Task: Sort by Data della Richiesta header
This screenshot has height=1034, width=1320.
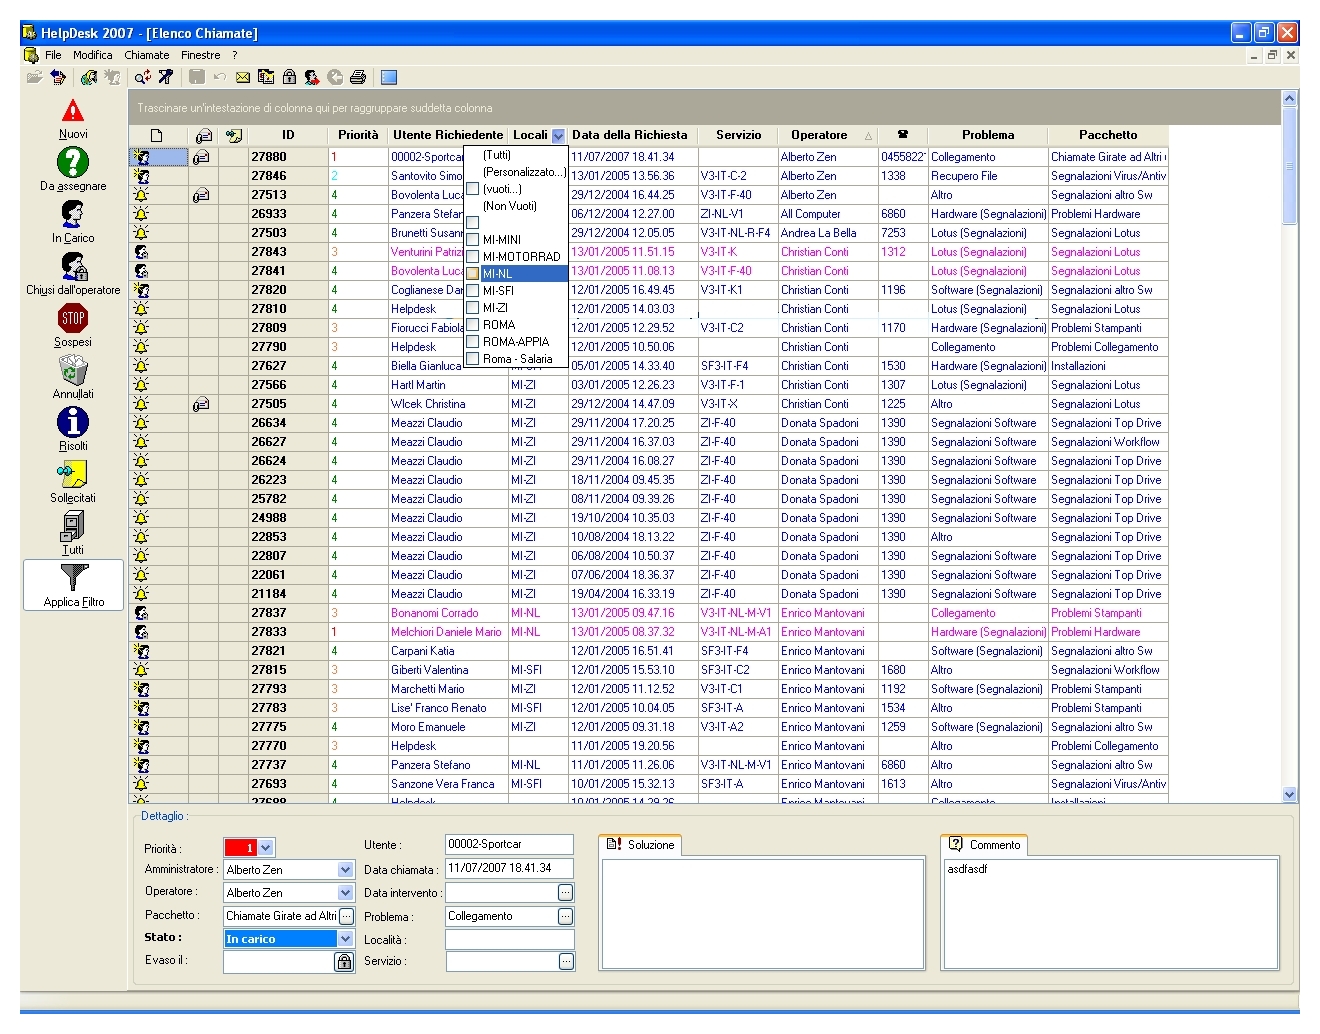Action: (630, 135)
